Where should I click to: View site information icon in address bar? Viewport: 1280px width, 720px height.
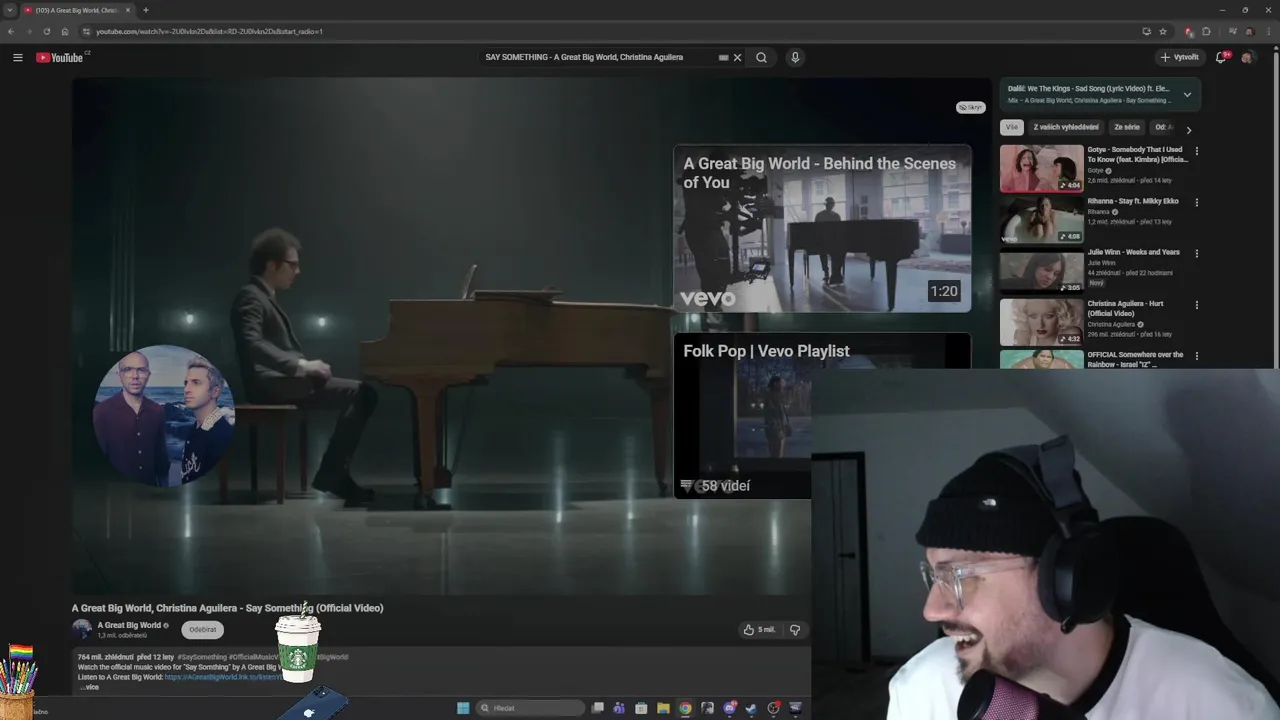coord(85,31)
